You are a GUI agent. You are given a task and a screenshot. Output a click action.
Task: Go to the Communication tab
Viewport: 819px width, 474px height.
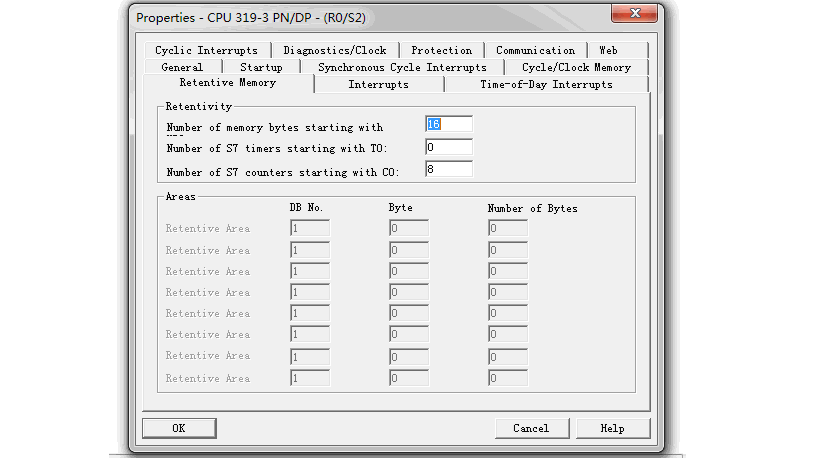click(535, 50)
